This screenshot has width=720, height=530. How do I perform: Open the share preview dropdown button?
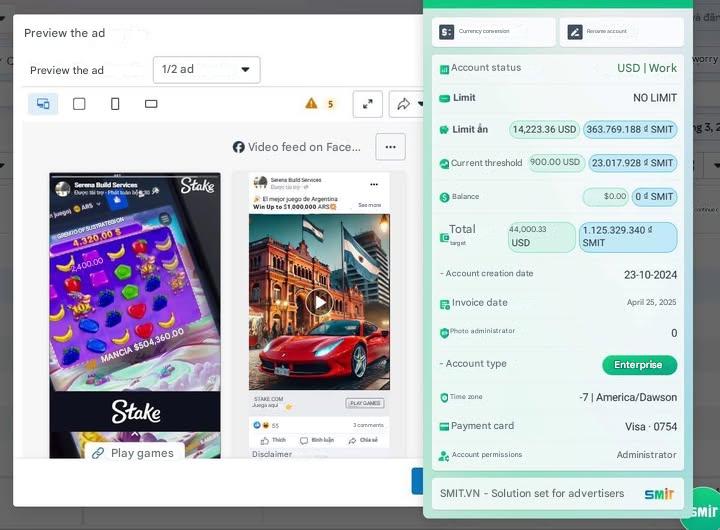coord(406,104)
